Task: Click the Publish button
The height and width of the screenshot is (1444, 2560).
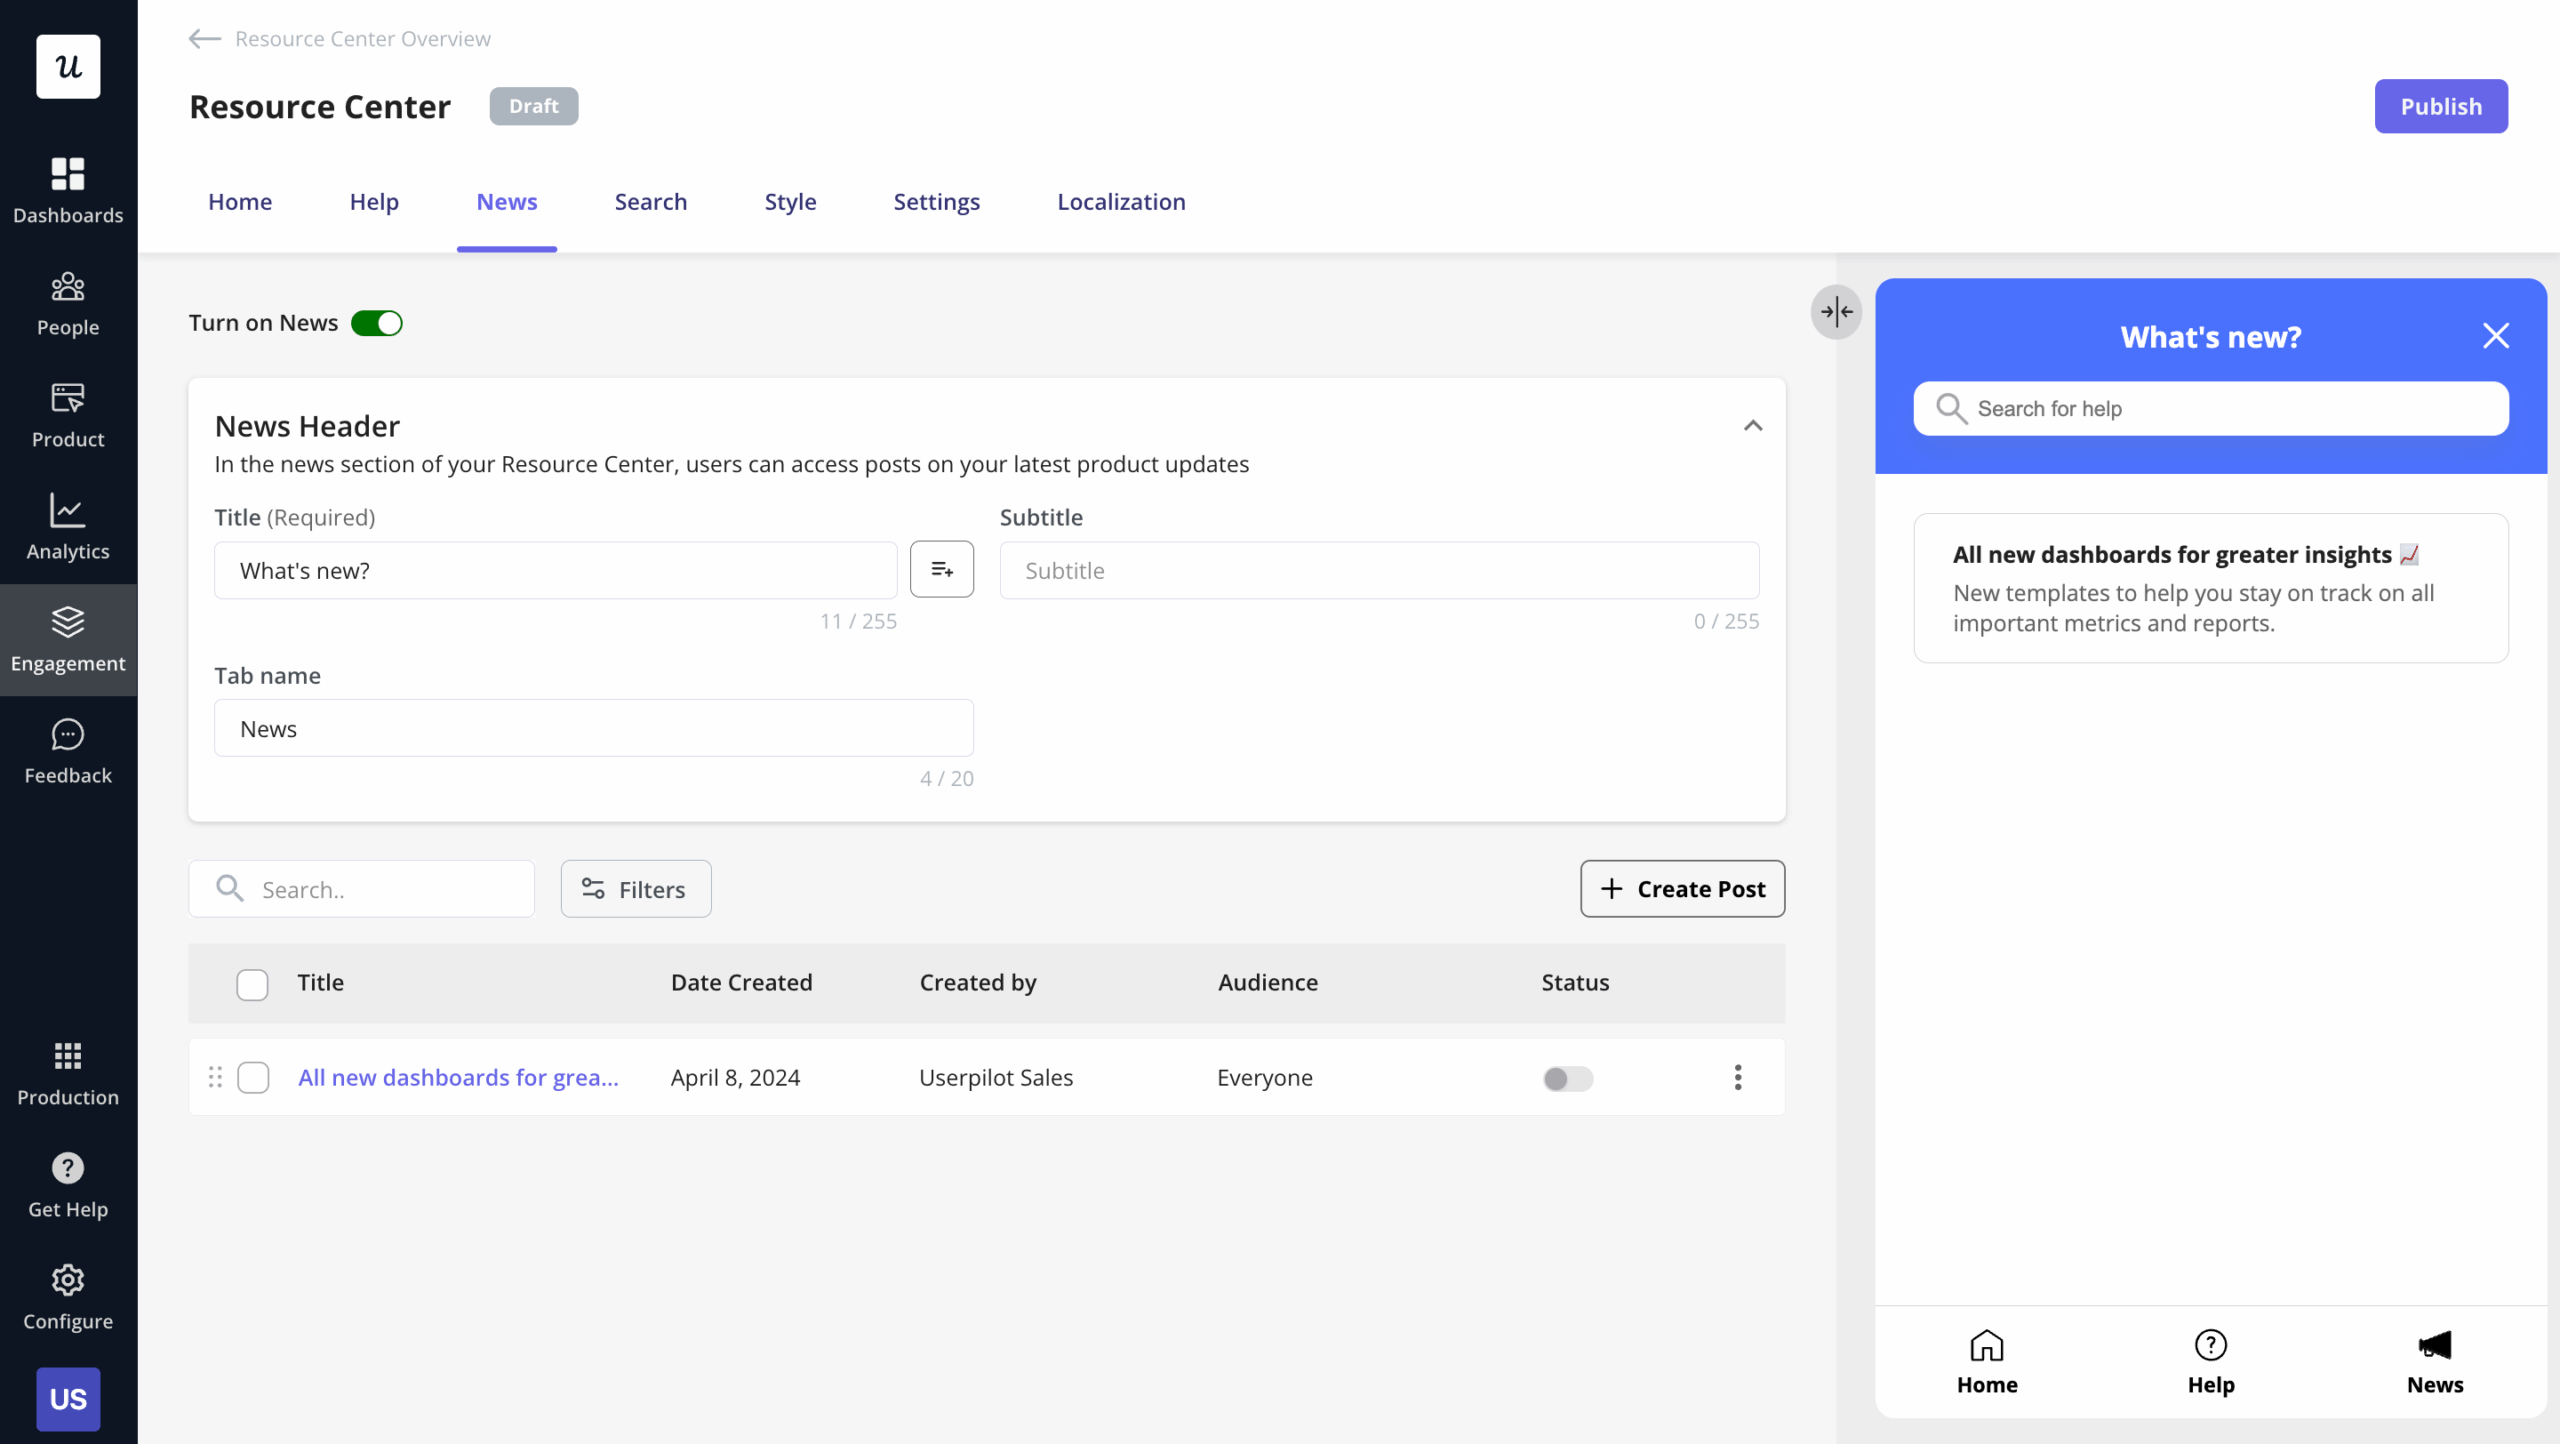Action: pos(2440,106)
